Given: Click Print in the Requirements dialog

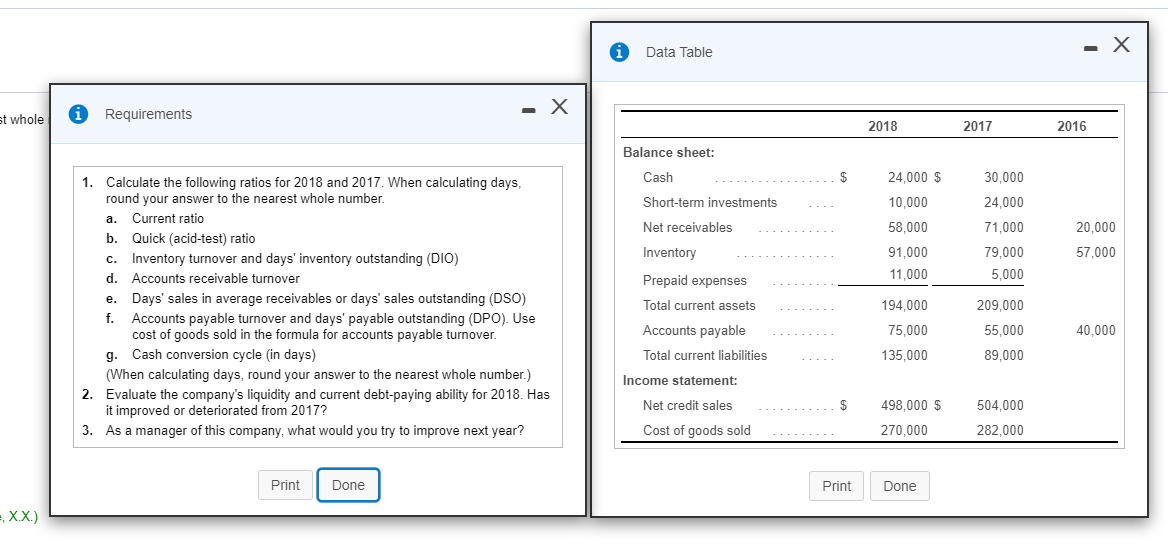Looking at the screenshot, I should (285, 485).
